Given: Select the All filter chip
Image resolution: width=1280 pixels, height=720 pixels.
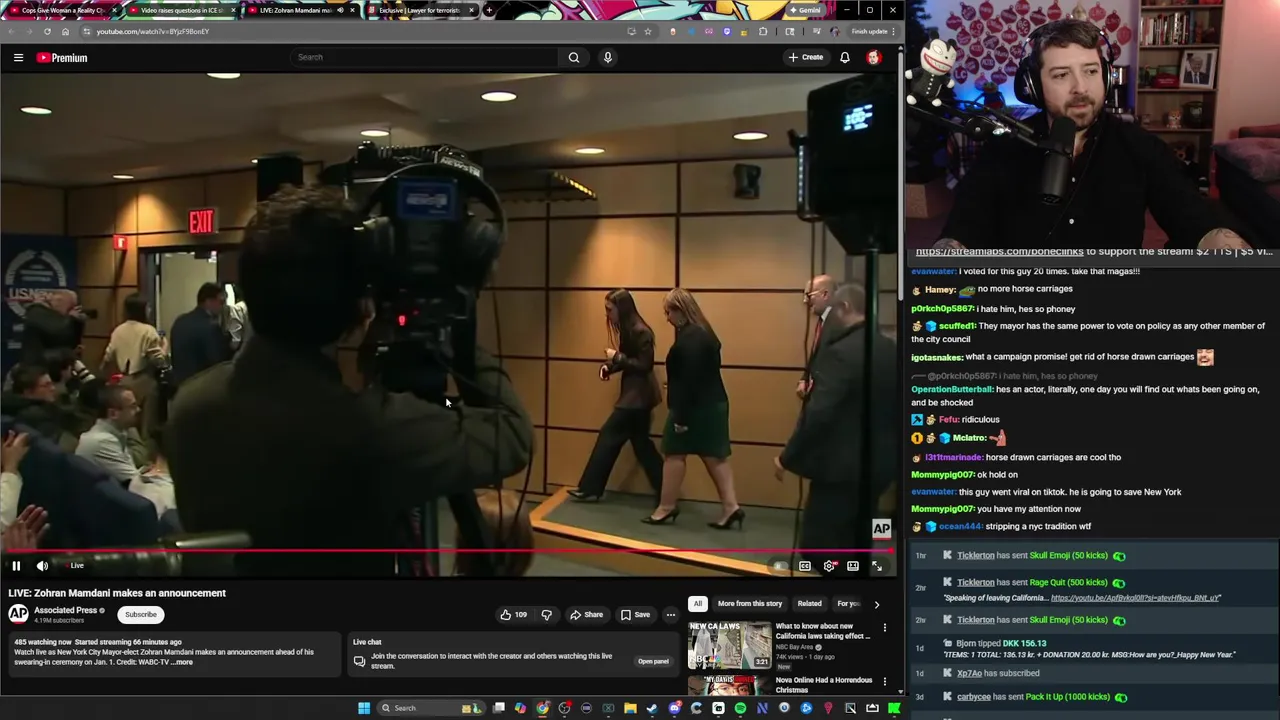Looking at the screenshot, I should 698,604.
